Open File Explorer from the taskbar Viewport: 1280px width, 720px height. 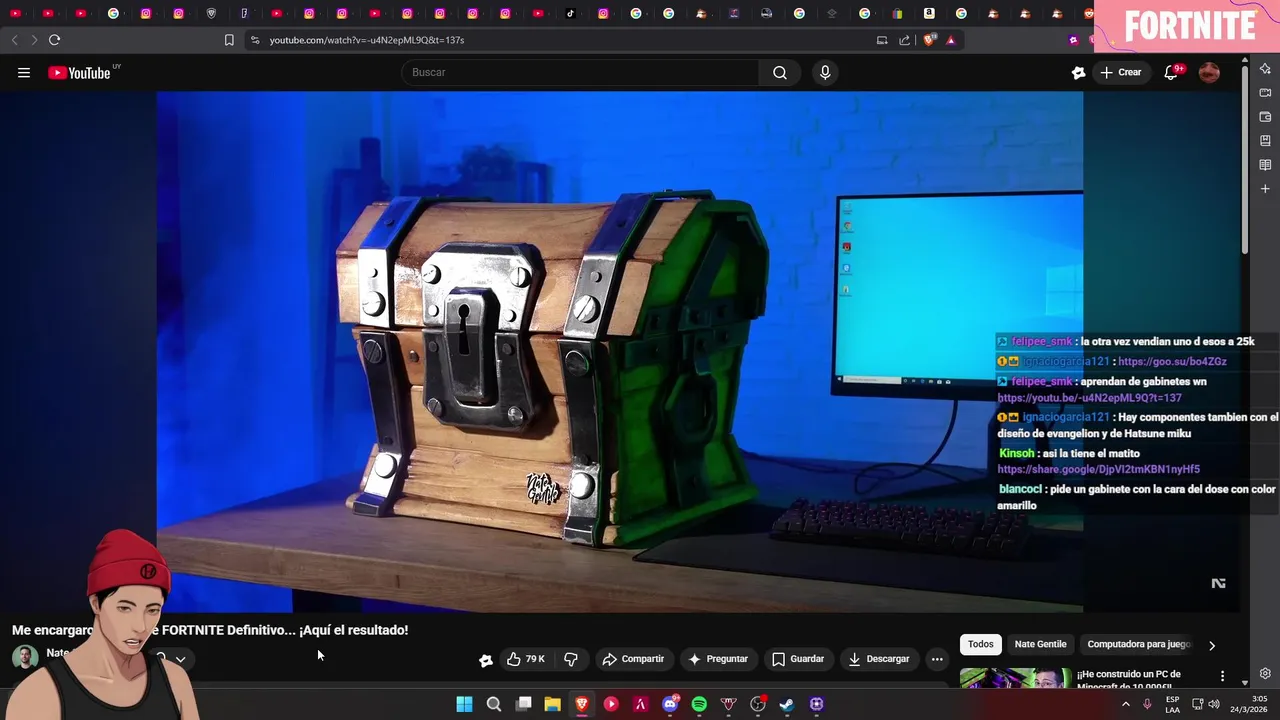(x=552, y=704)
